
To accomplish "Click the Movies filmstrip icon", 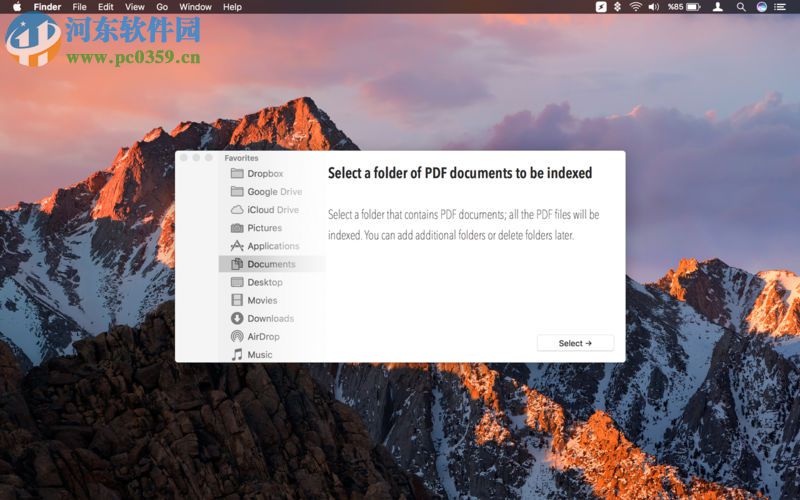I will coord(237,300).
